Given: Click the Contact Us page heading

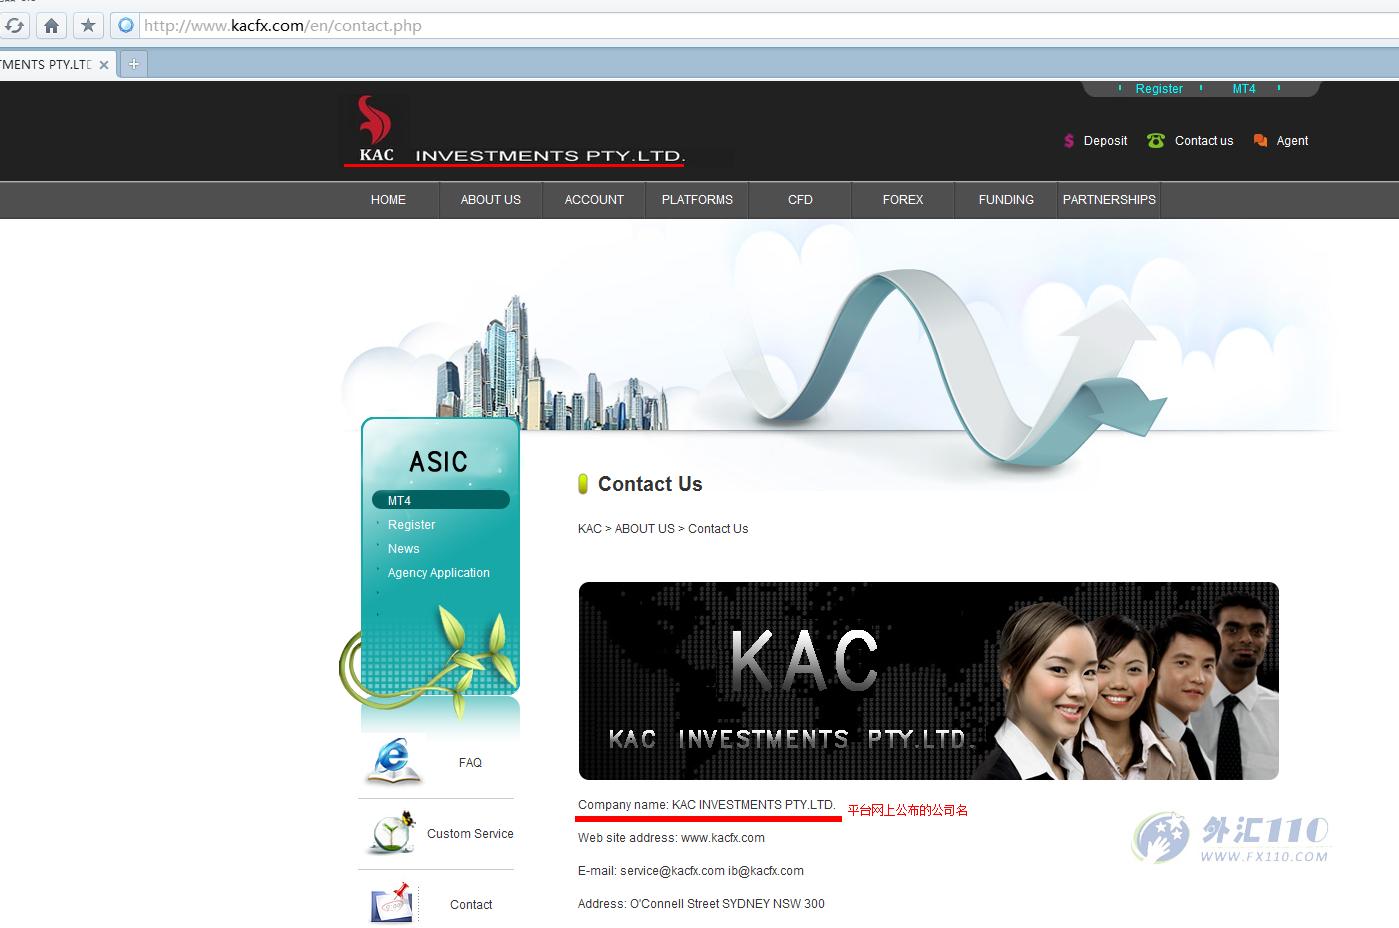Looking at the screenshot, I should point(650,485).
